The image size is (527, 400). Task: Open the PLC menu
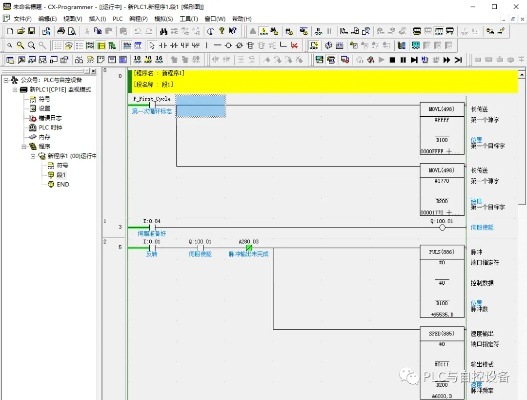click(x=117, y=19)
